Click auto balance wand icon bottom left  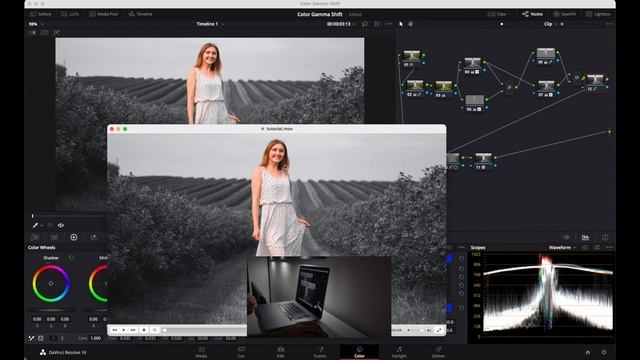31,338
